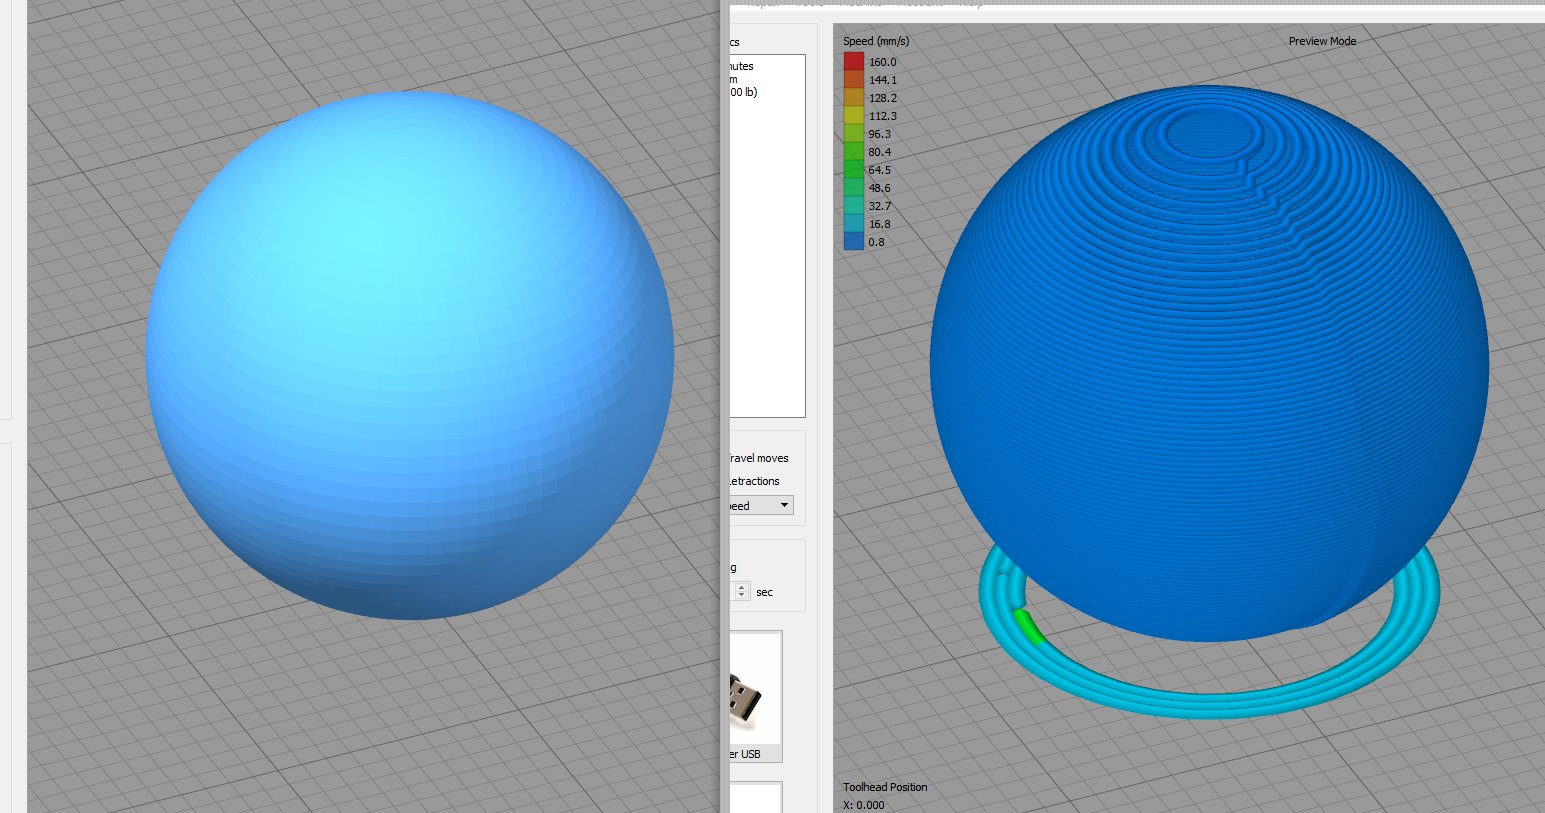Click the blue 0.8 speed swatch
The image size is (1545, 813).
tap(853, 241)
